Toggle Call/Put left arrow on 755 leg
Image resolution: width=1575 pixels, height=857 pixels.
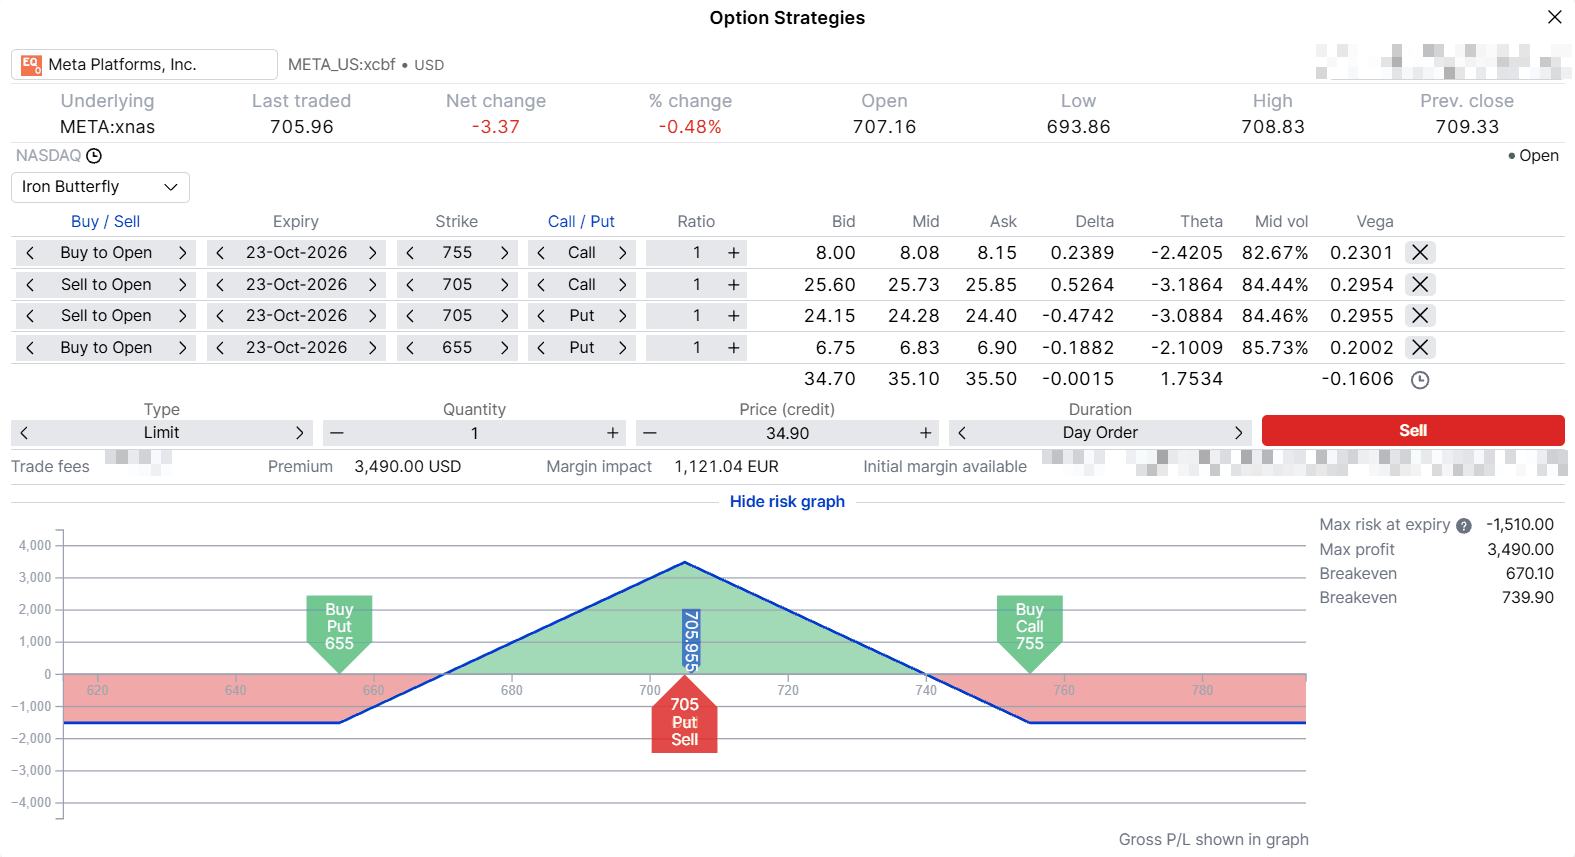coord(541,253)
